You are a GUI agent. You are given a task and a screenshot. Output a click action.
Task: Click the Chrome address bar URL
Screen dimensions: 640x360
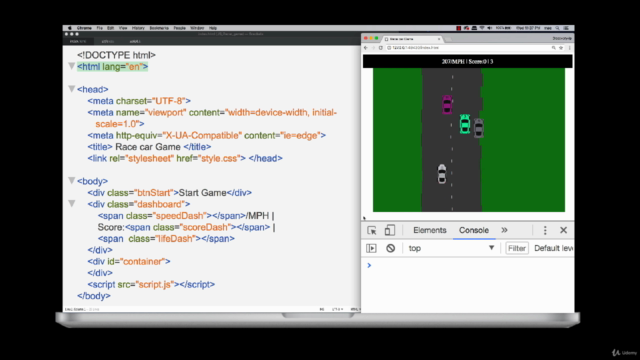pyautogui.click(x=416, y=48)
